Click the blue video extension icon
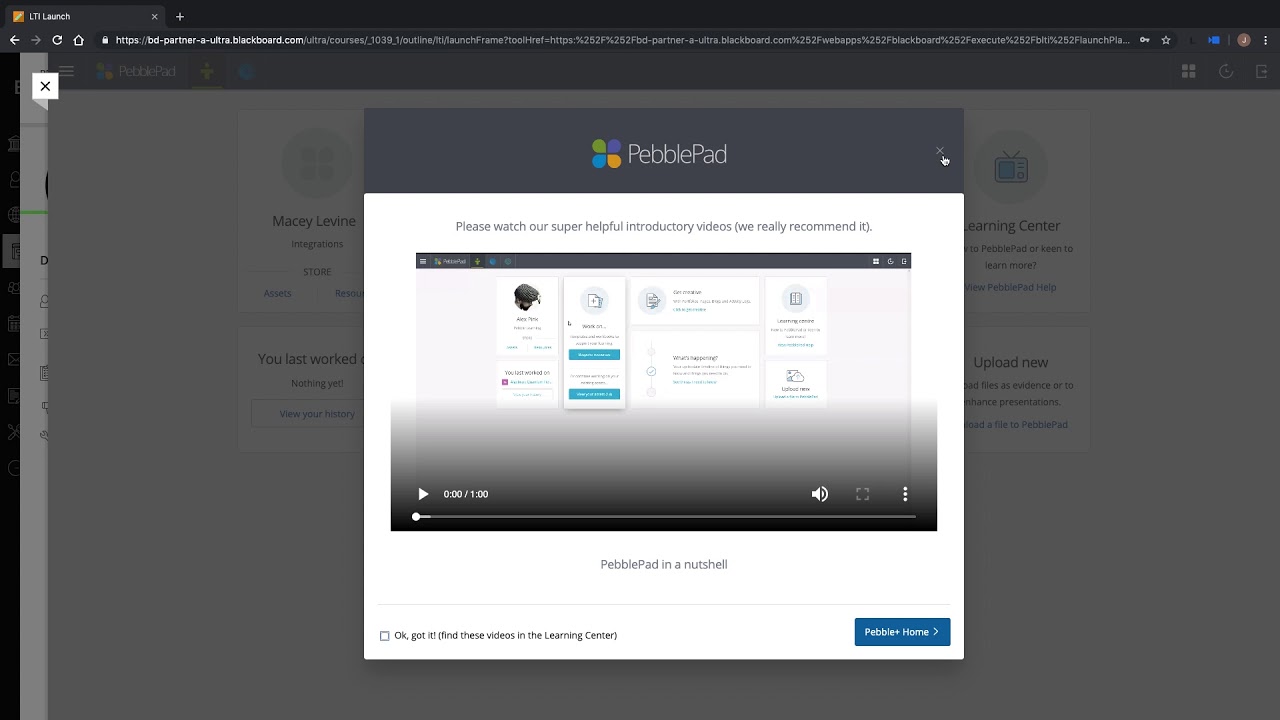This screenshot has height=720, width=1280. tap(1214, 40)
